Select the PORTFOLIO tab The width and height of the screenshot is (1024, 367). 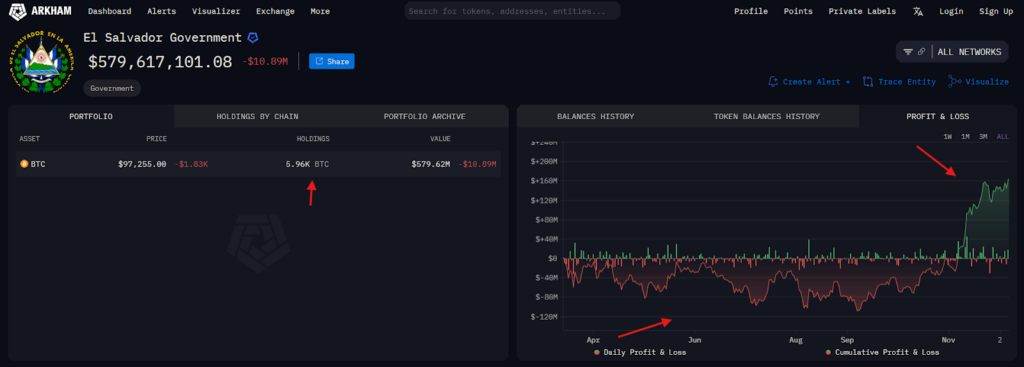click(91, 116)
